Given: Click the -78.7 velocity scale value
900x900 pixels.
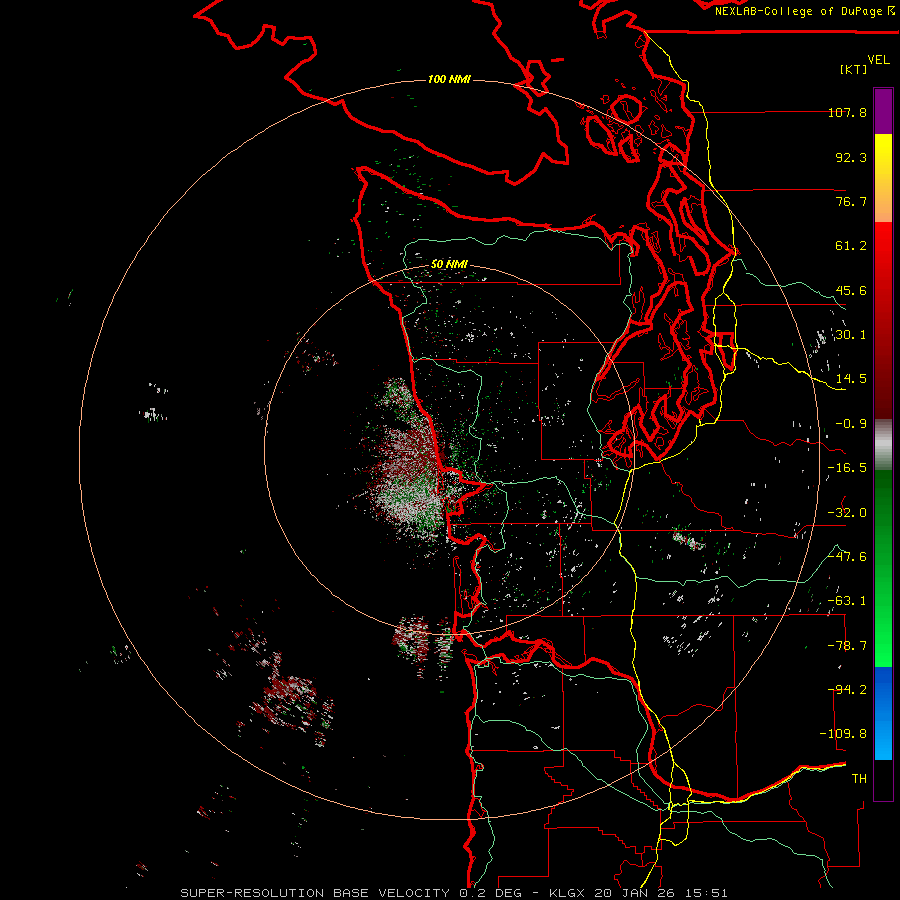Looking at the screenshot, I should click(x=847, y=646).
